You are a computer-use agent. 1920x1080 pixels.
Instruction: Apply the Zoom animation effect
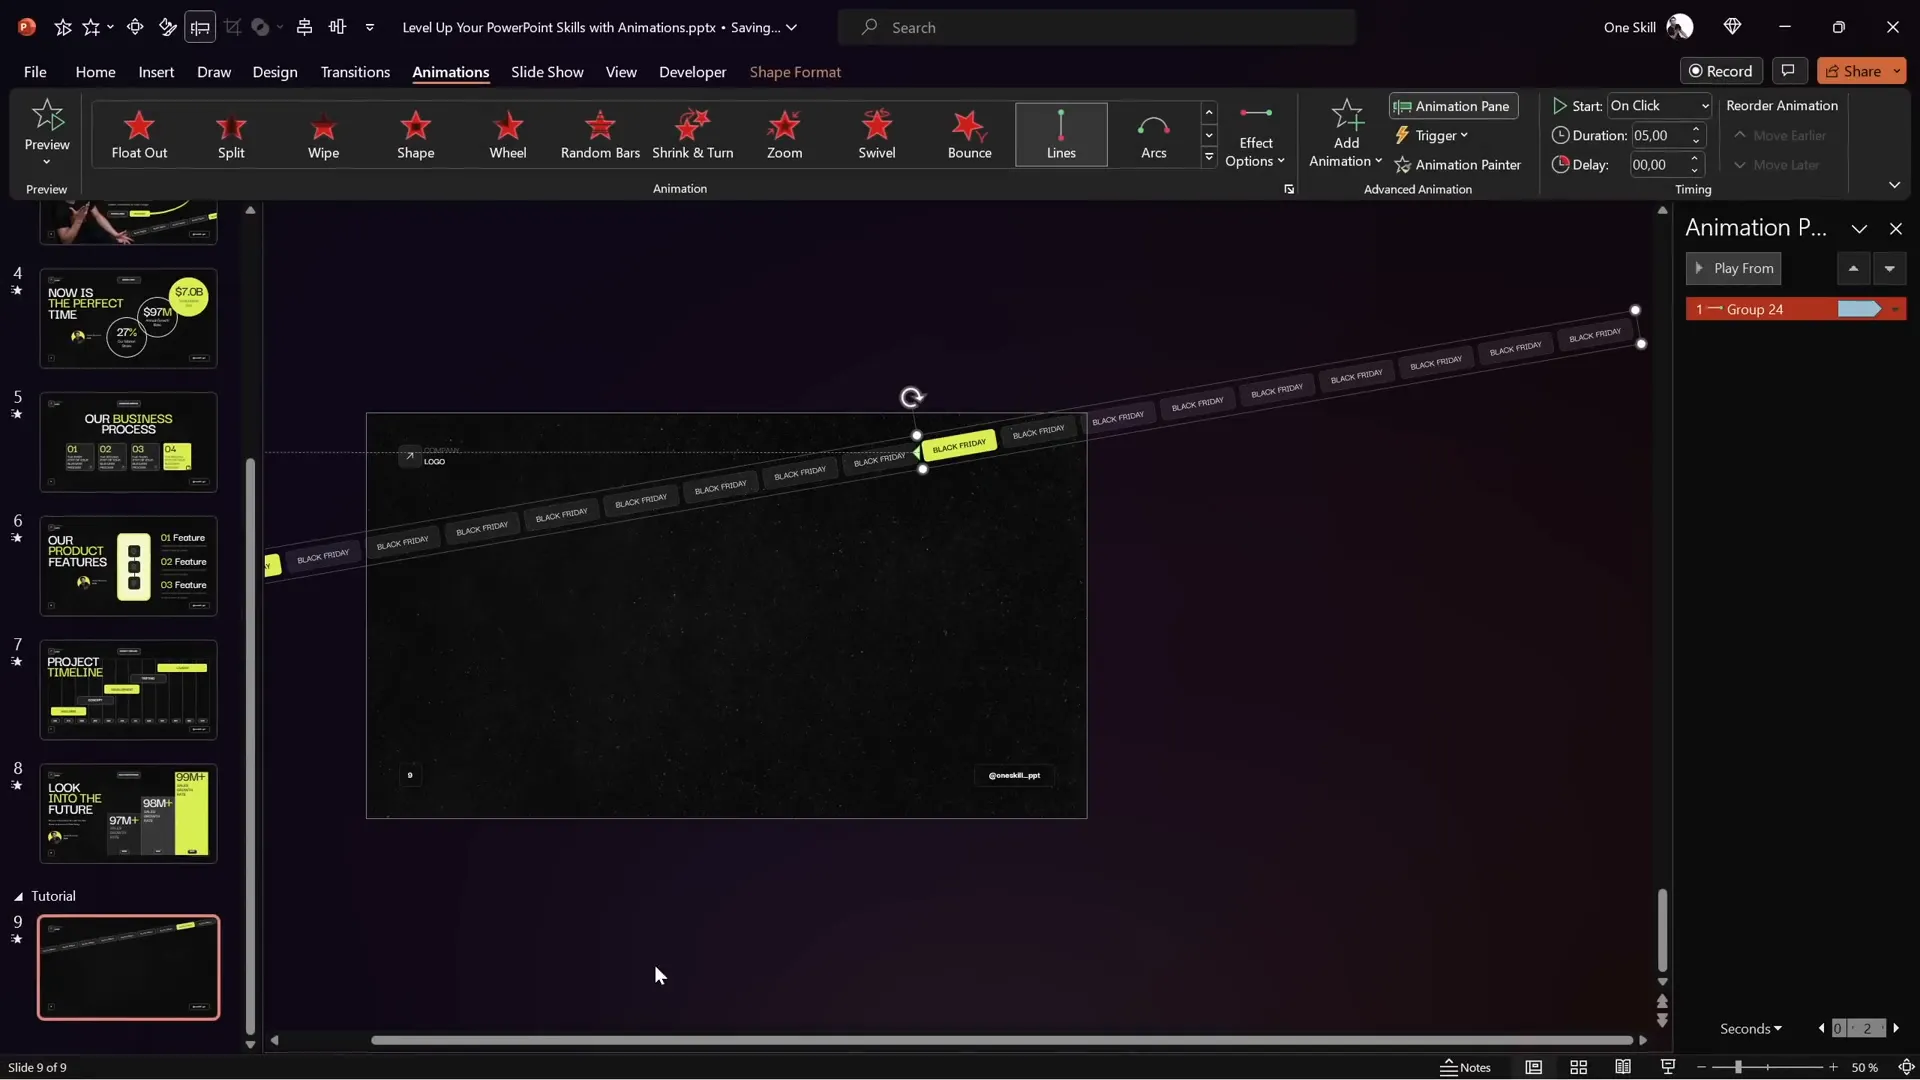[x=784, y=134]
